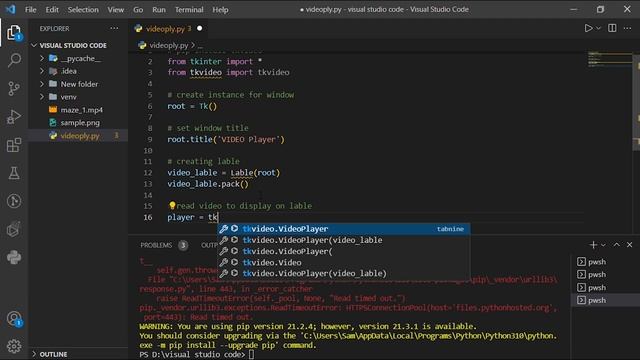The image size is (640, 360).
Task: Open run options dropdown next to play button
Action: (x=598, y=28)
